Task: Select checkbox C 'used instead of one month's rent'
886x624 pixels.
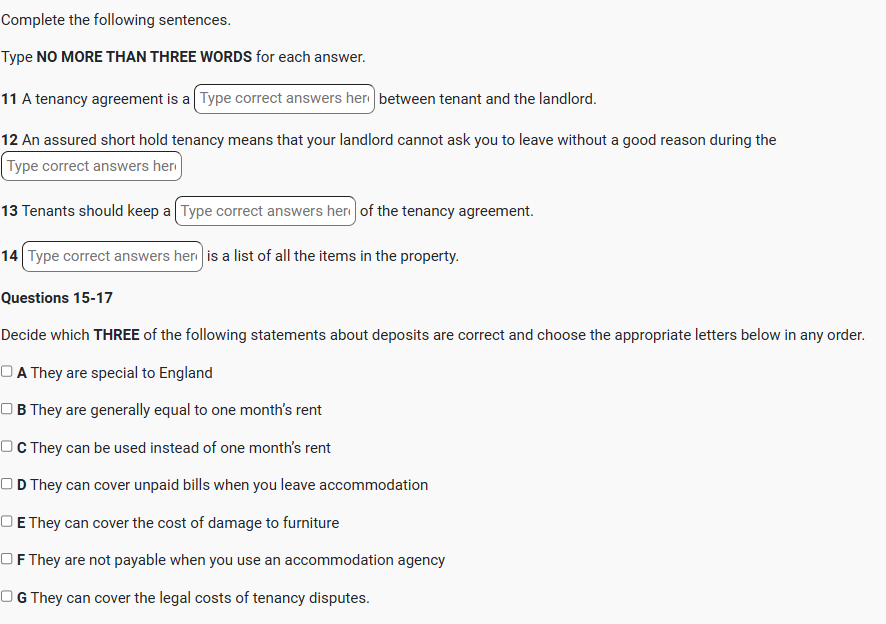Action: pyautogui.click(x=7, y=447)
